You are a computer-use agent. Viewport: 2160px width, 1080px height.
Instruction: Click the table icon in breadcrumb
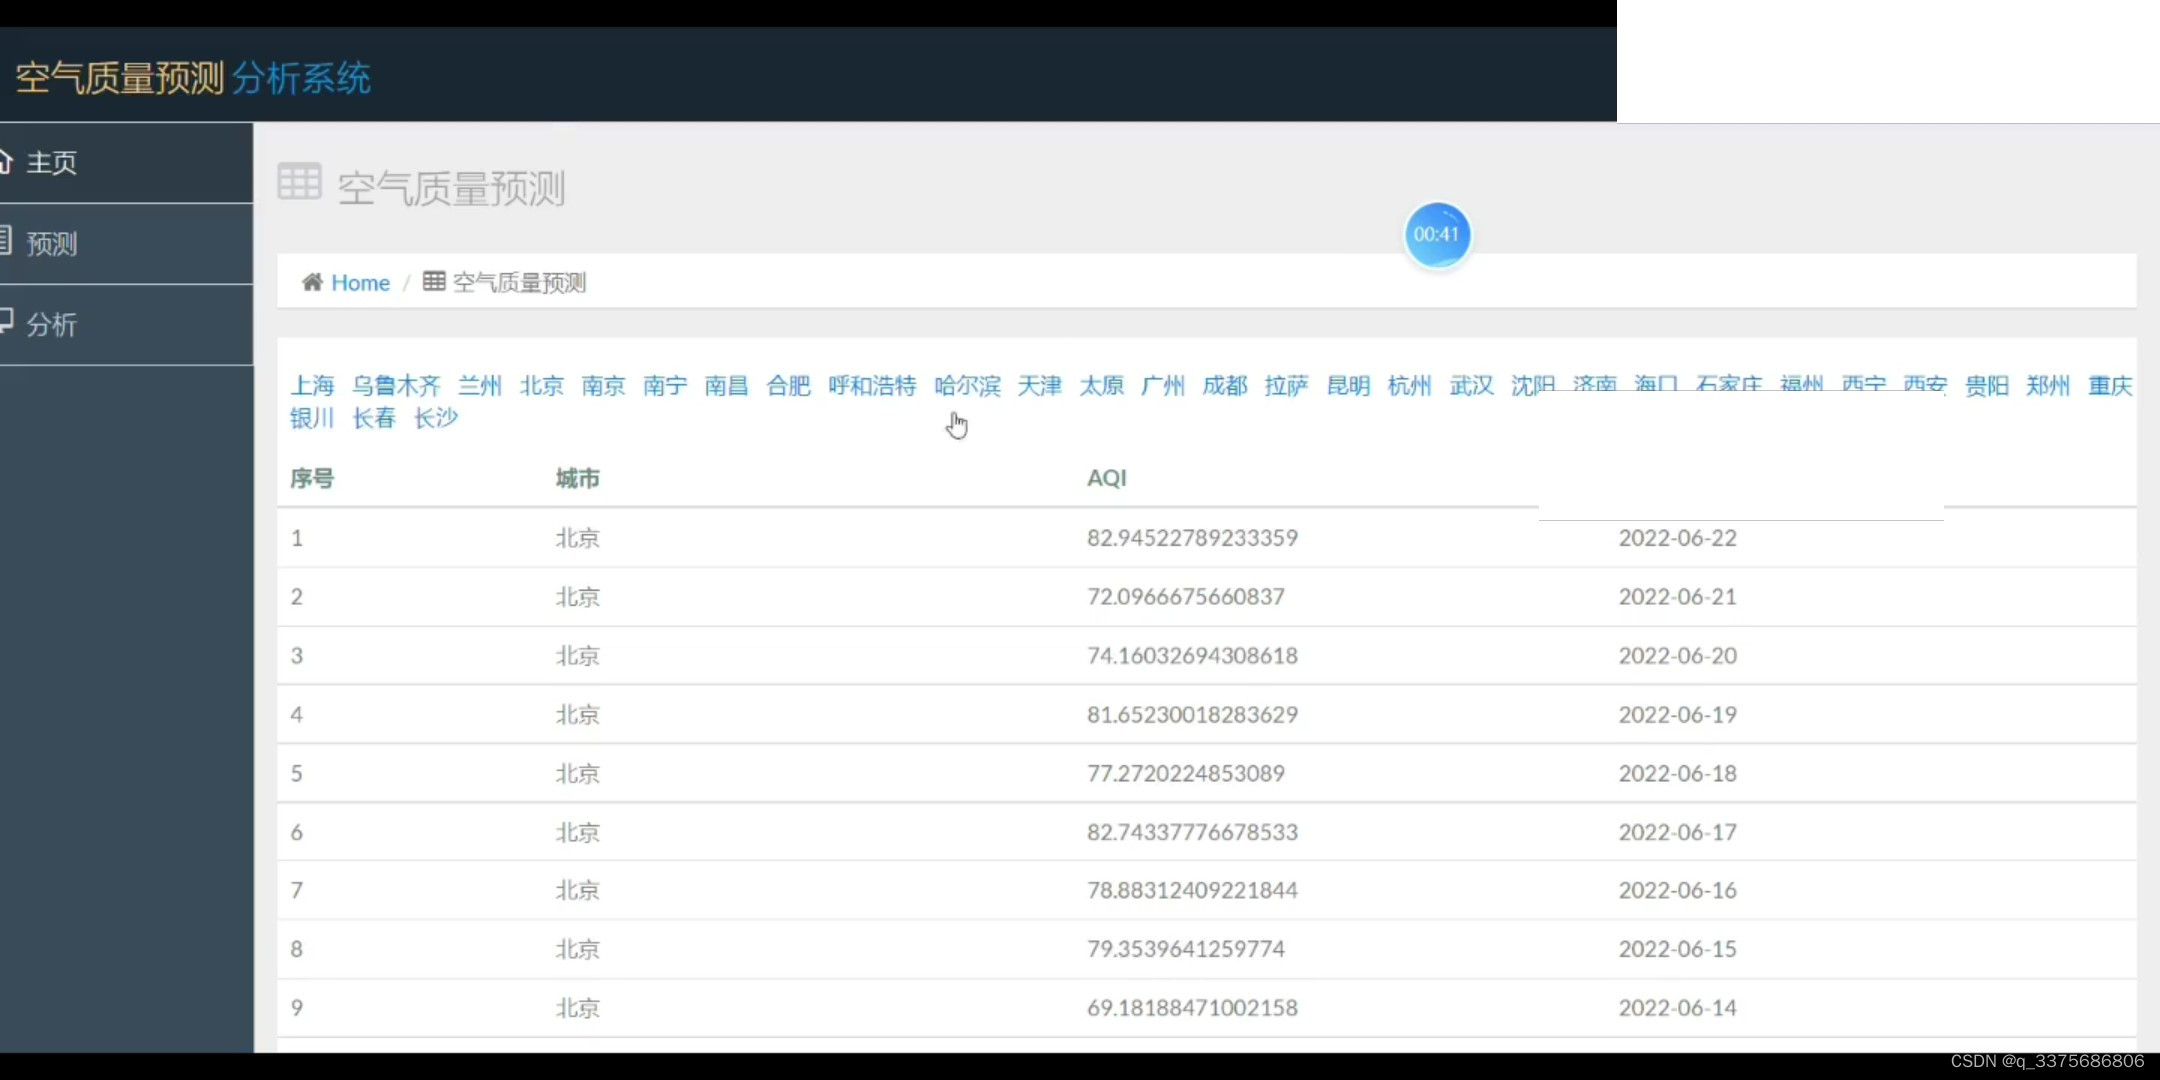434,281
